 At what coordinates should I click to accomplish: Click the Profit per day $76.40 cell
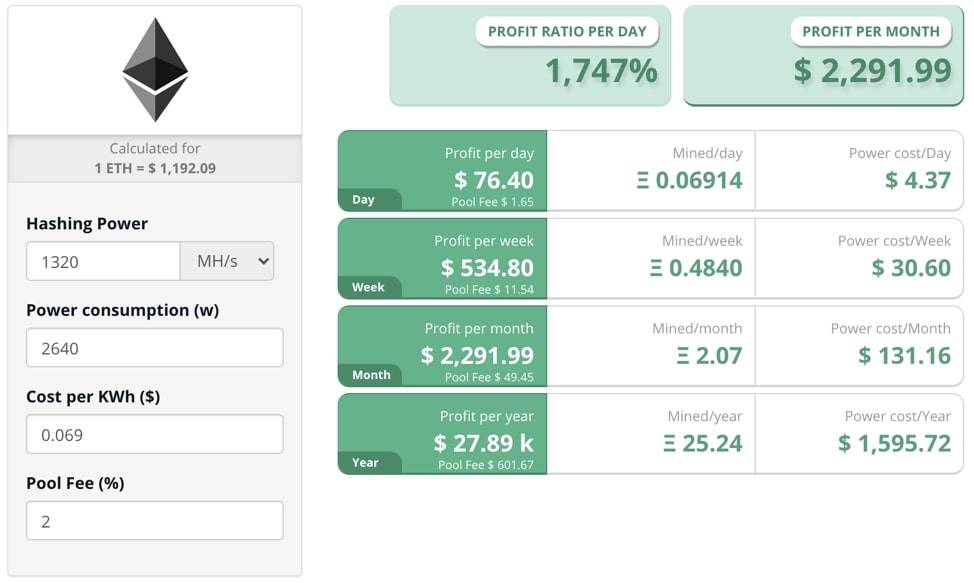pyautogui.click(x=493, y=180)
